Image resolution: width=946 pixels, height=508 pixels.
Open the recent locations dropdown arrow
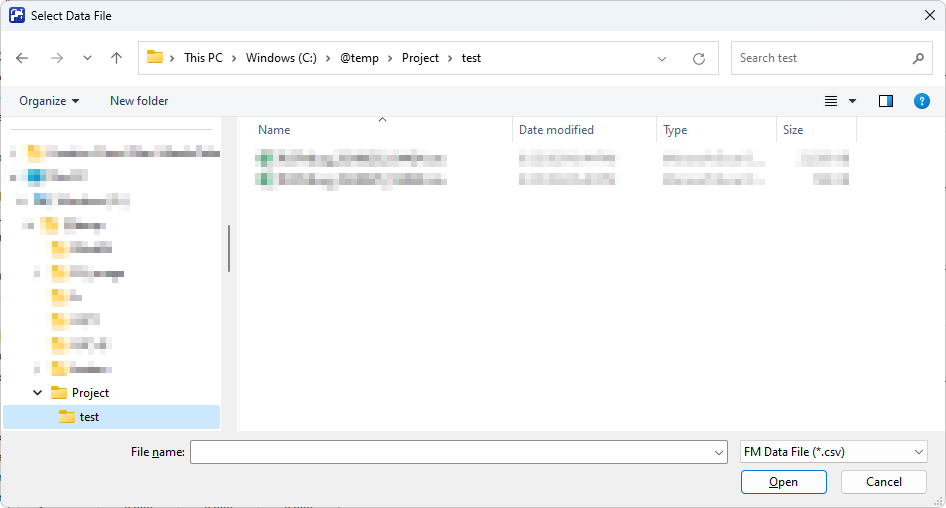87,58
